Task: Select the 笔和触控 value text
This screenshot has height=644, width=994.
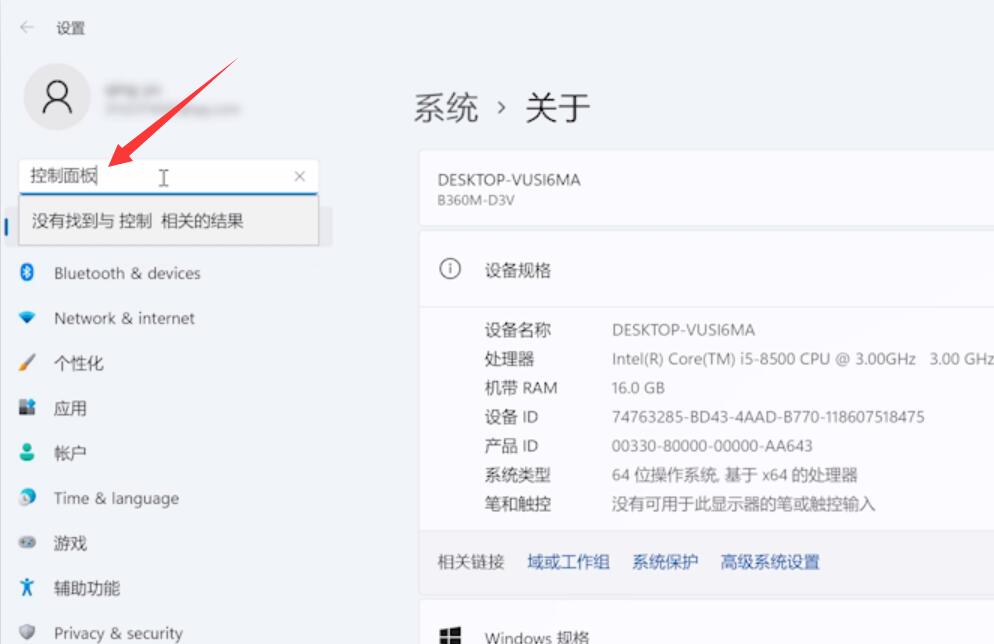Action: 743,504
